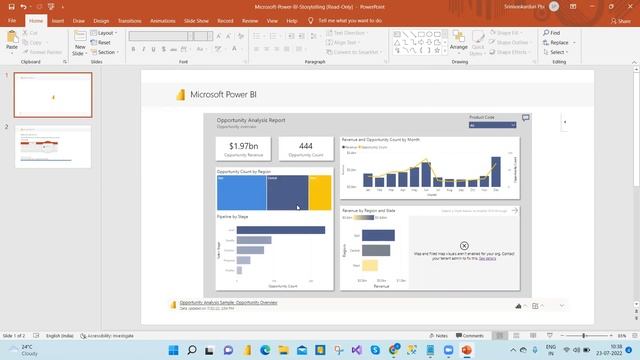Open the Arrange dropdown
The width and height of the screenshot is (640, 360).
pyautogui.click(x=459, y=47)
